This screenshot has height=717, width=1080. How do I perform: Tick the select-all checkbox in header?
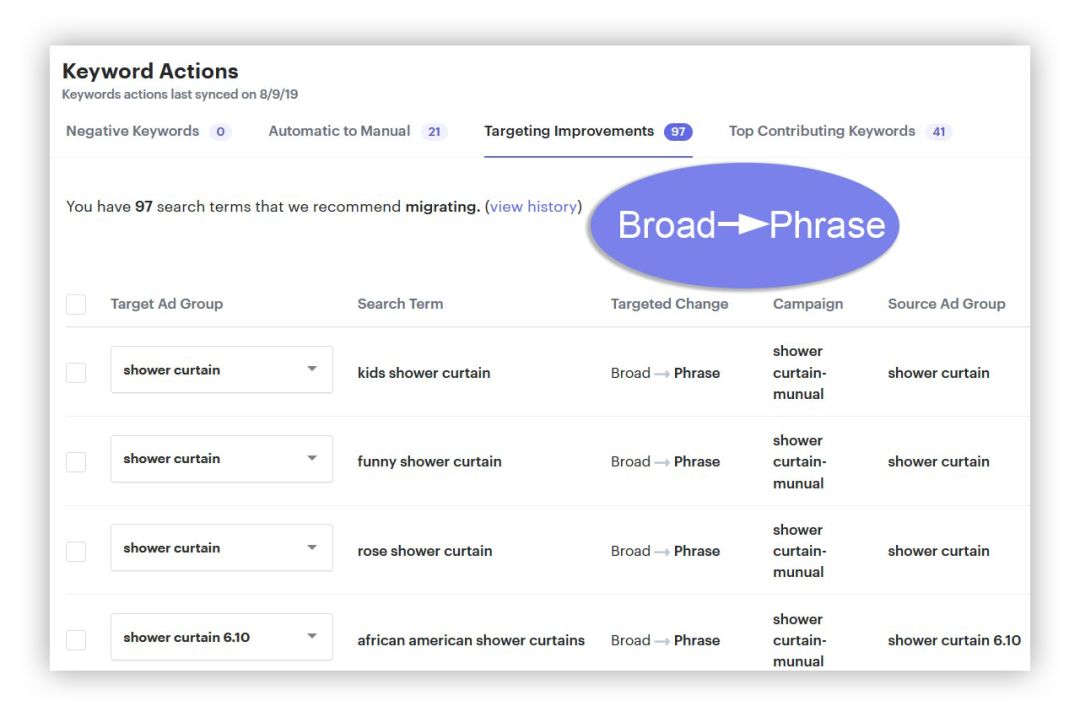[x=76, y=304]
